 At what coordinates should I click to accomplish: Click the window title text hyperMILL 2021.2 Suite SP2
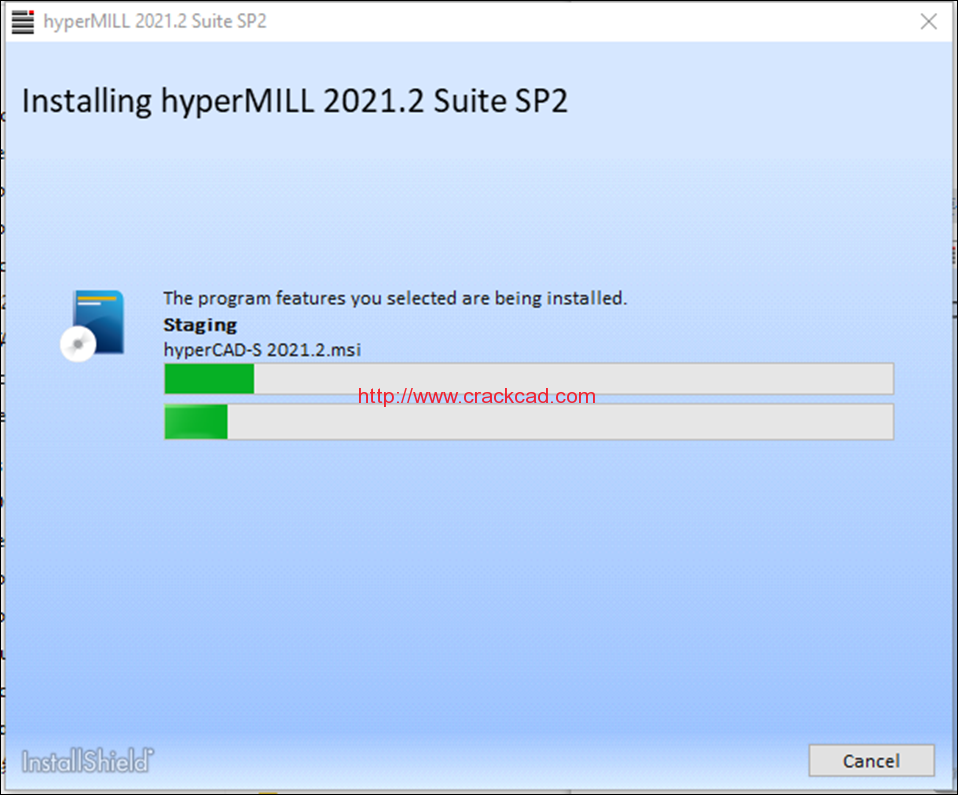(x=155, y=21)
